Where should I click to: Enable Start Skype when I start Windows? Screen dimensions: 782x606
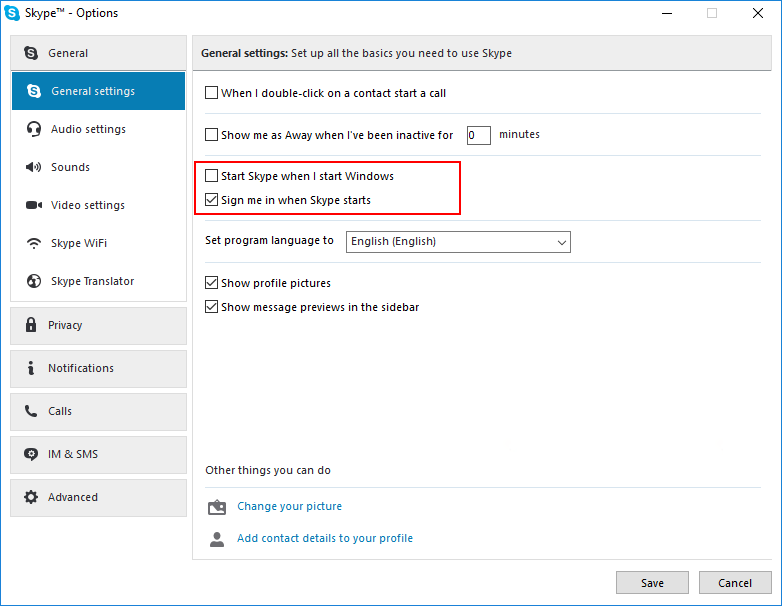(x=211, y=176)
